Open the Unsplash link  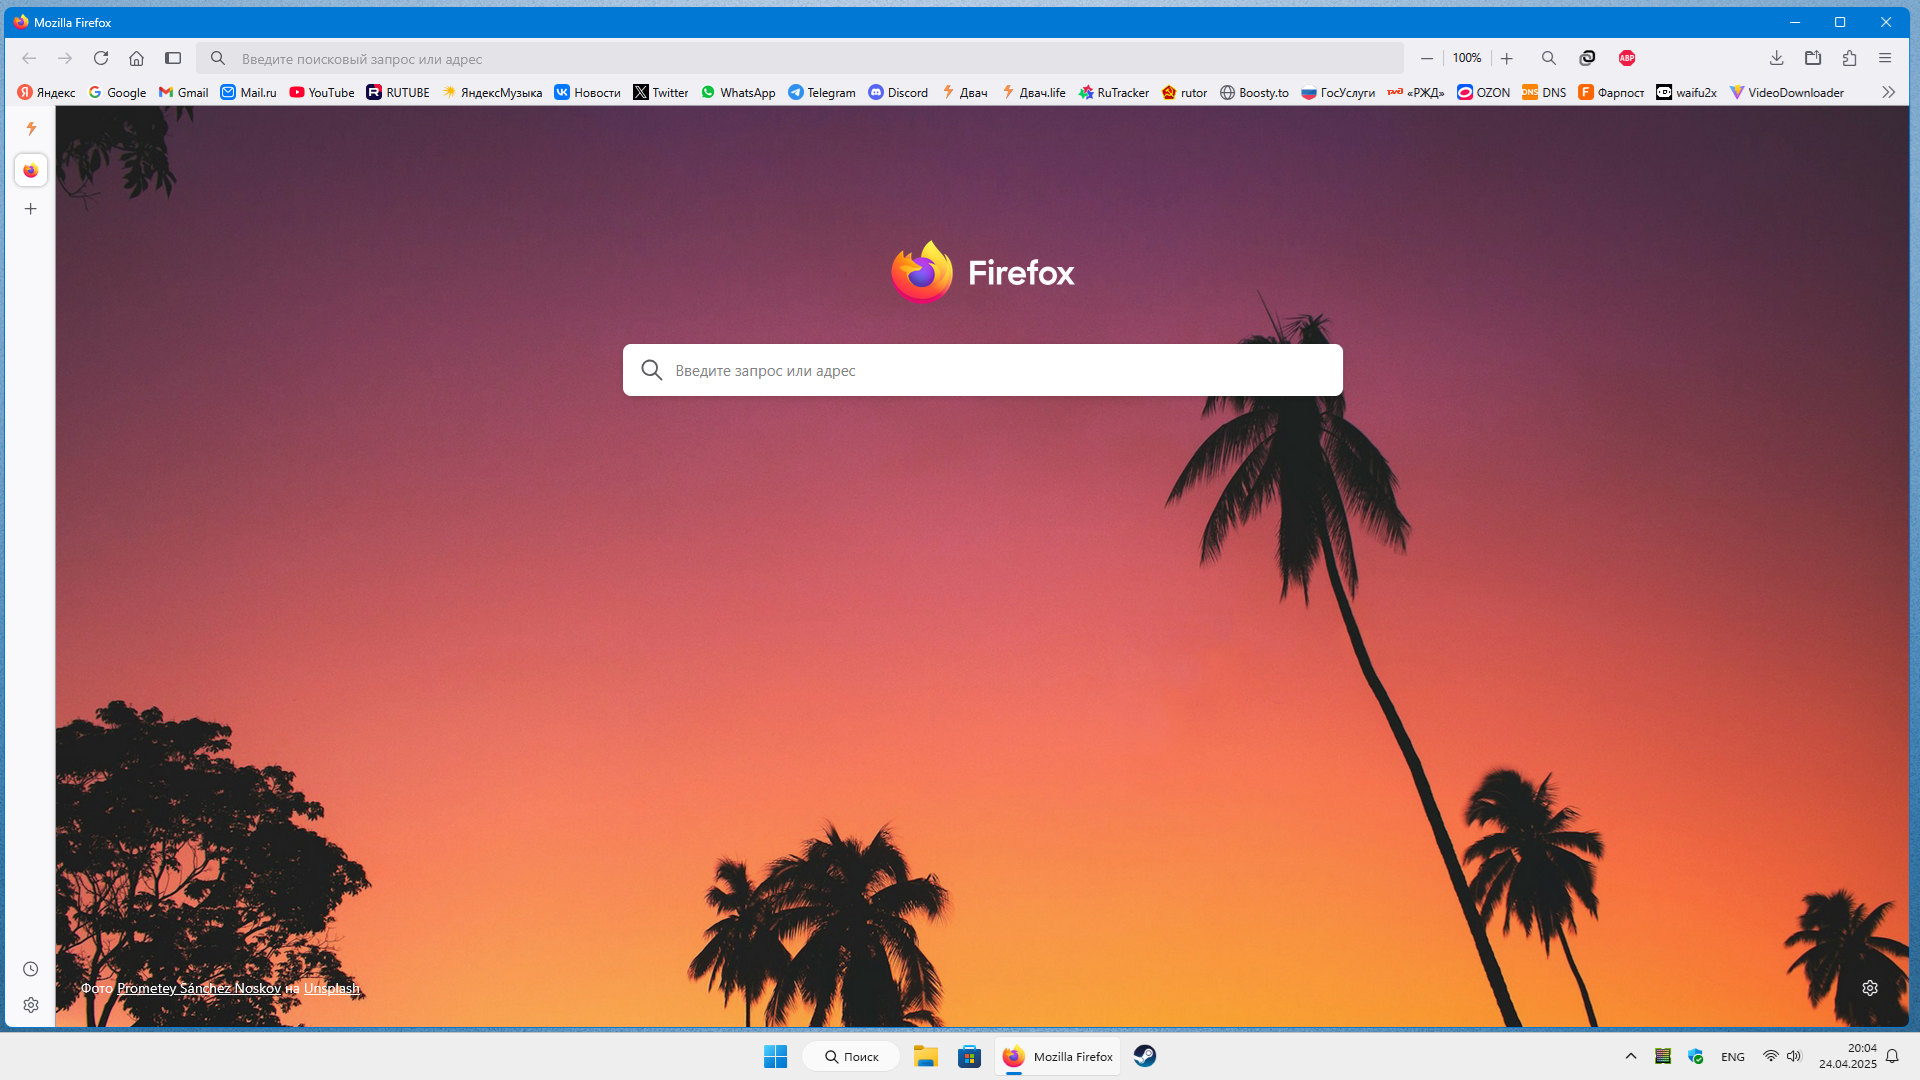(x=331, y=988)
